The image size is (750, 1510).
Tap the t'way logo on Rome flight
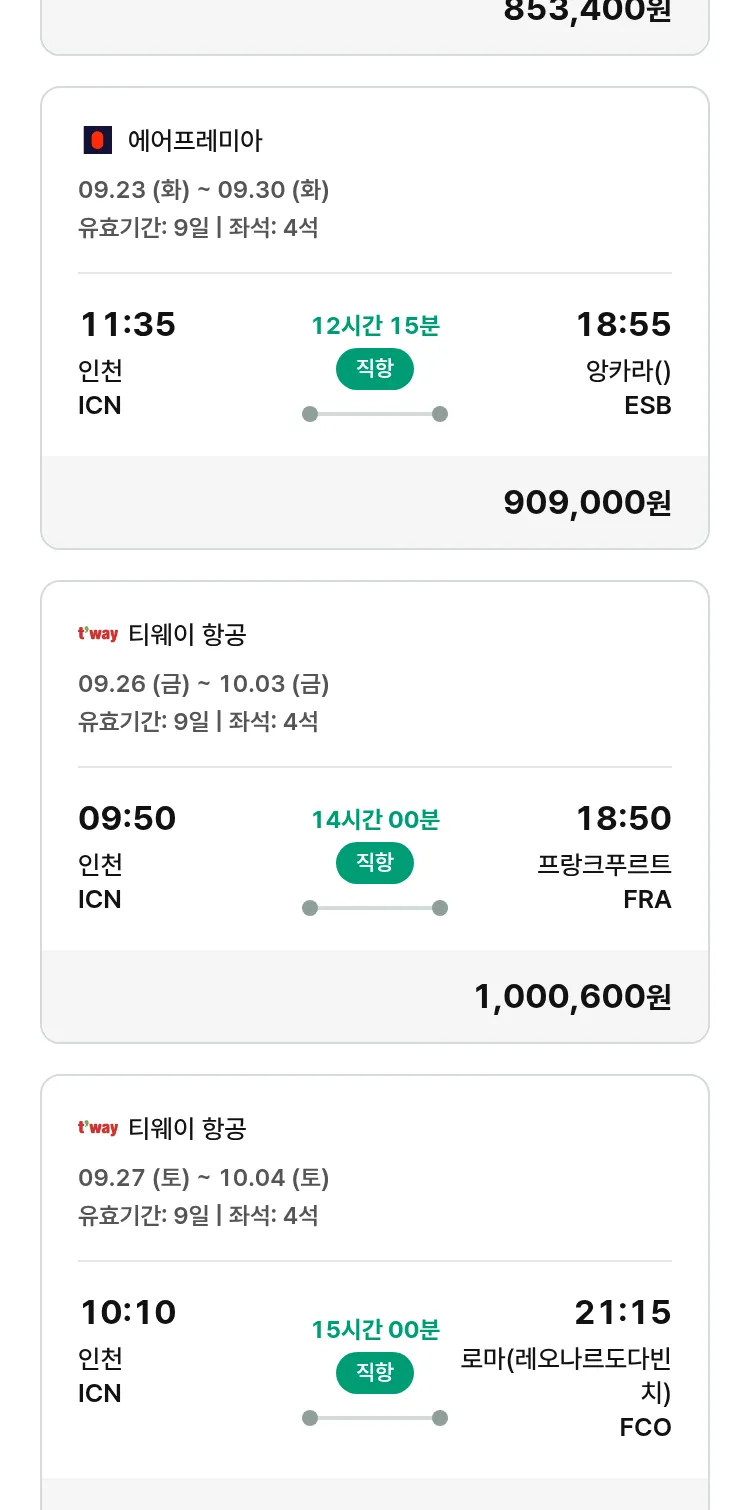click(98, 1128)
